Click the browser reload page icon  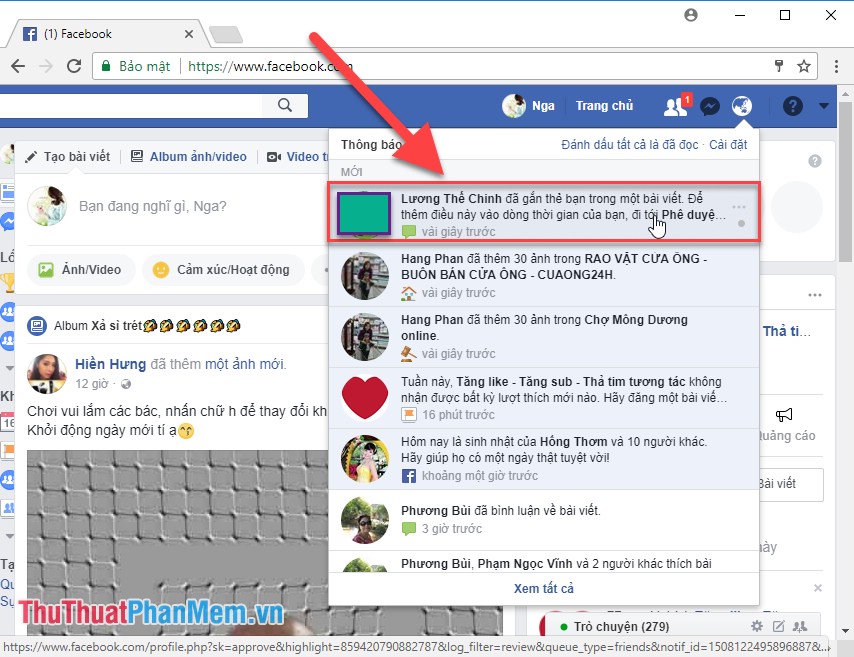74,65
